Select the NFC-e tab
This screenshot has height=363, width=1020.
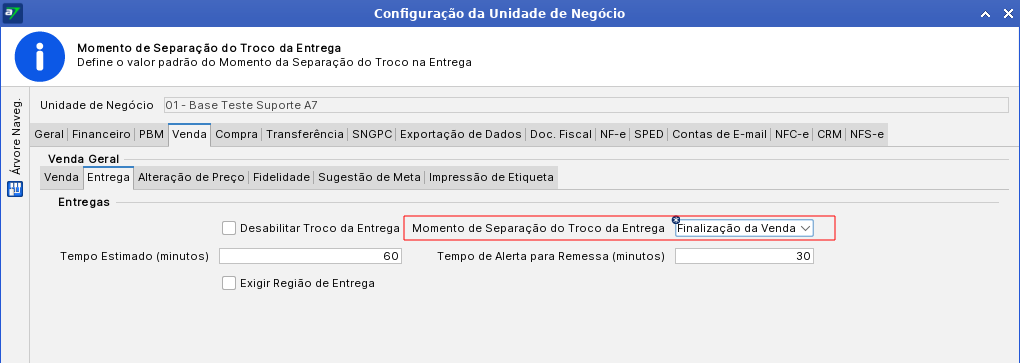click(792, 135)
